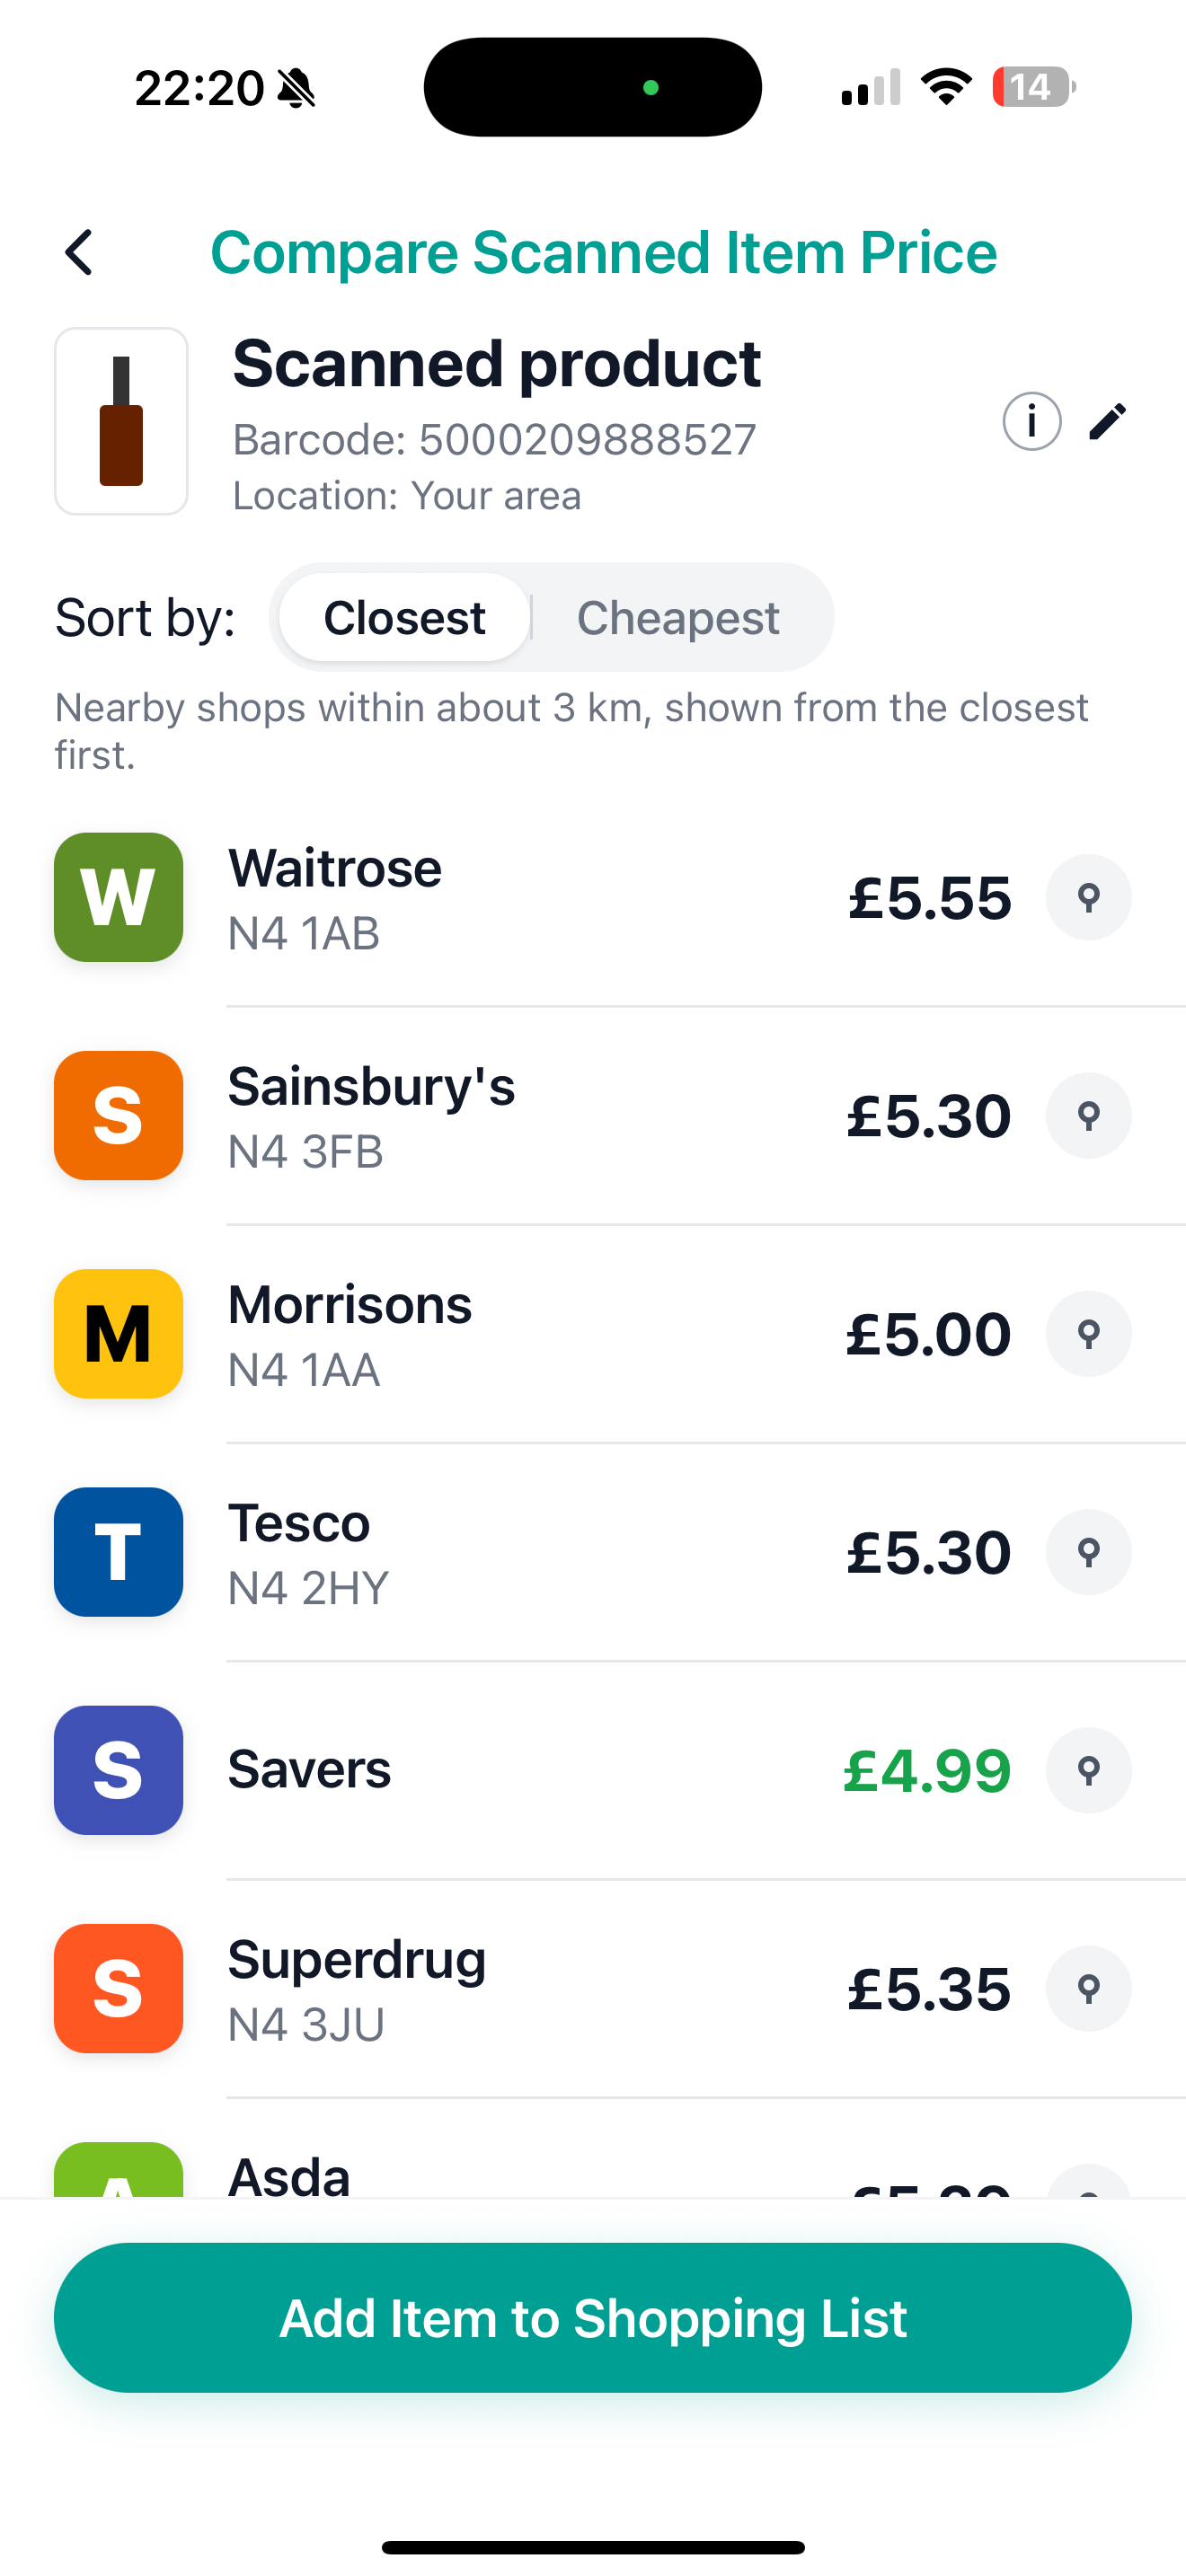Open map pin for Morrisons location
Viewport: 1186px width, 2576px height.
[1088, 1334]
